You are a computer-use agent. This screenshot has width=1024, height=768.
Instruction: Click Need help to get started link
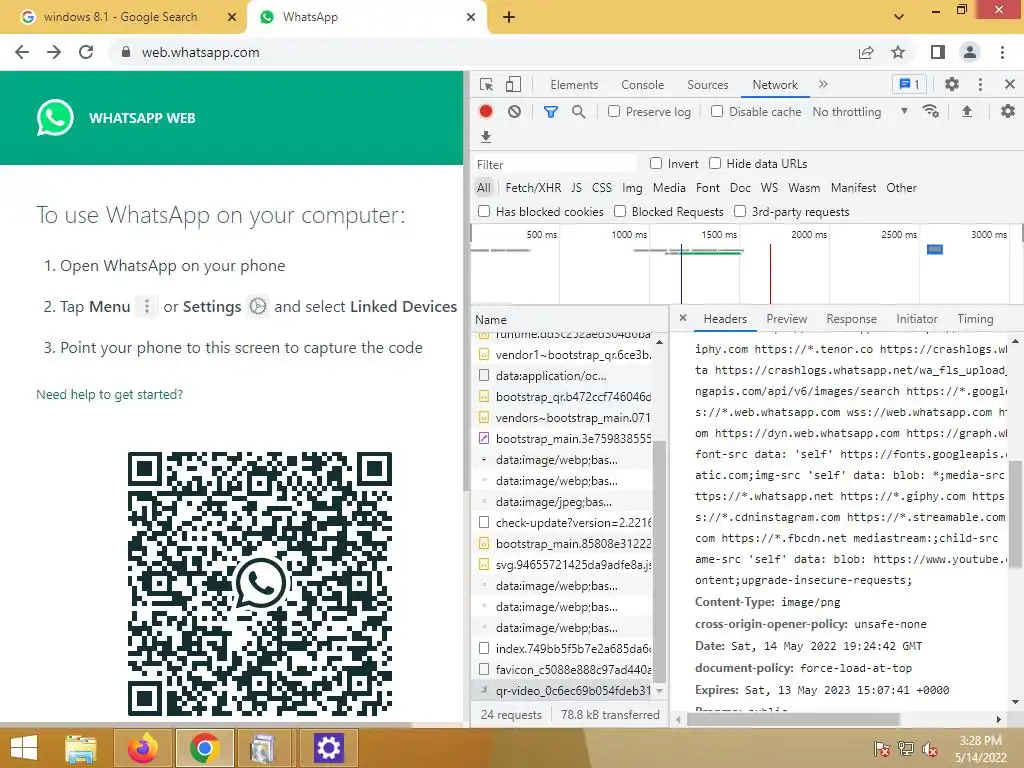tap(110, 394)
